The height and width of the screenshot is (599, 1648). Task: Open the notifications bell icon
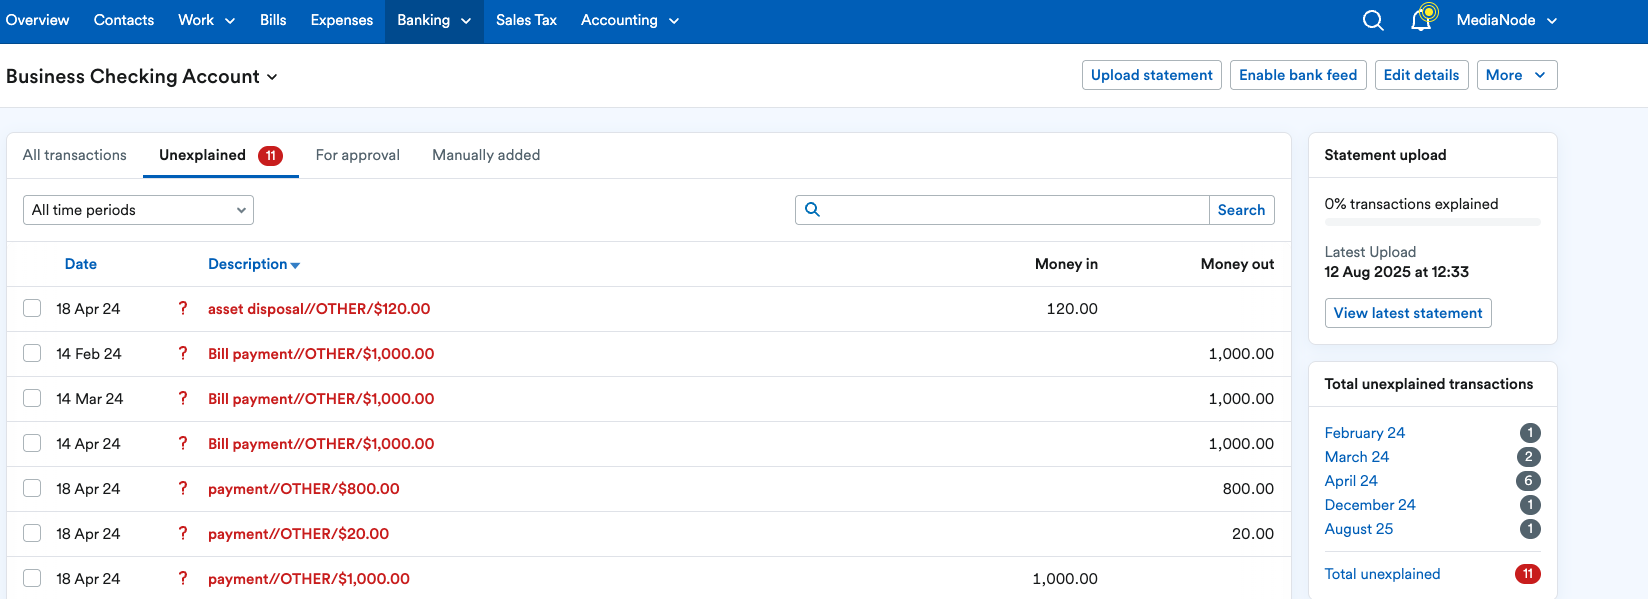pyautogui.click(x=1423, y=18)
